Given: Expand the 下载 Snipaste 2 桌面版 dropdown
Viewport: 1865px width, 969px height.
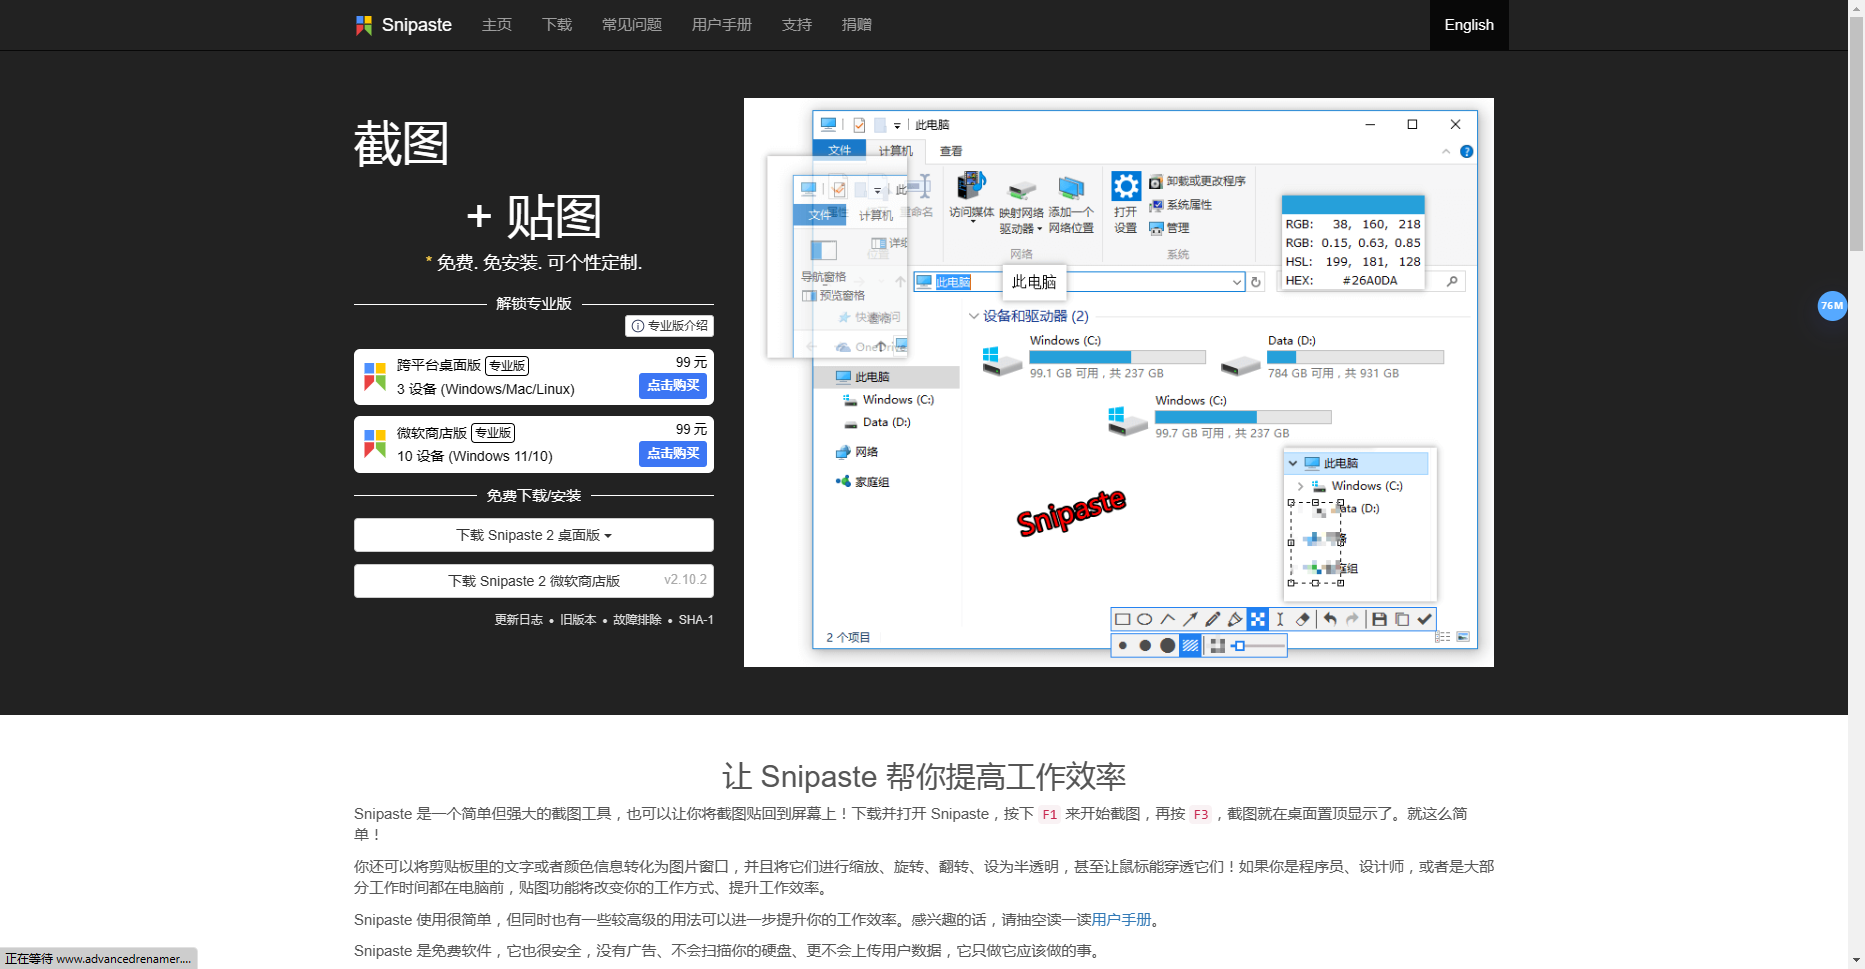Looking at the screenshot, I should point(534,535).
